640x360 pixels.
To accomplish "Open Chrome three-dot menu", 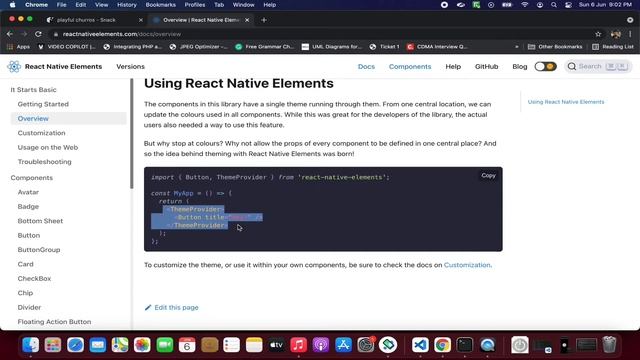I will [630, 34].
